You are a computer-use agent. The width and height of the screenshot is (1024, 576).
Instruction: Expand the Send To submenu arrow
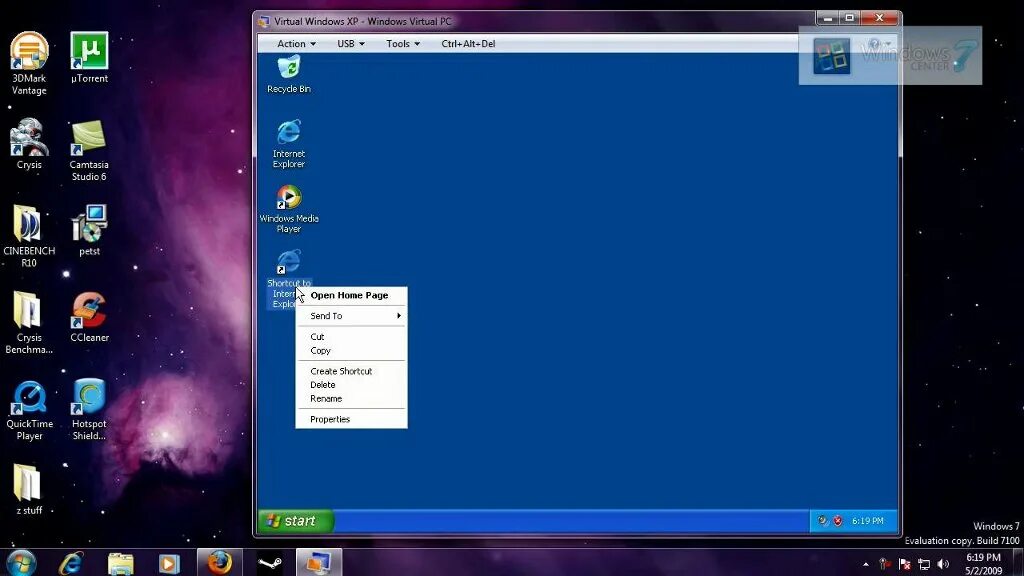click(x=398, y=315)
